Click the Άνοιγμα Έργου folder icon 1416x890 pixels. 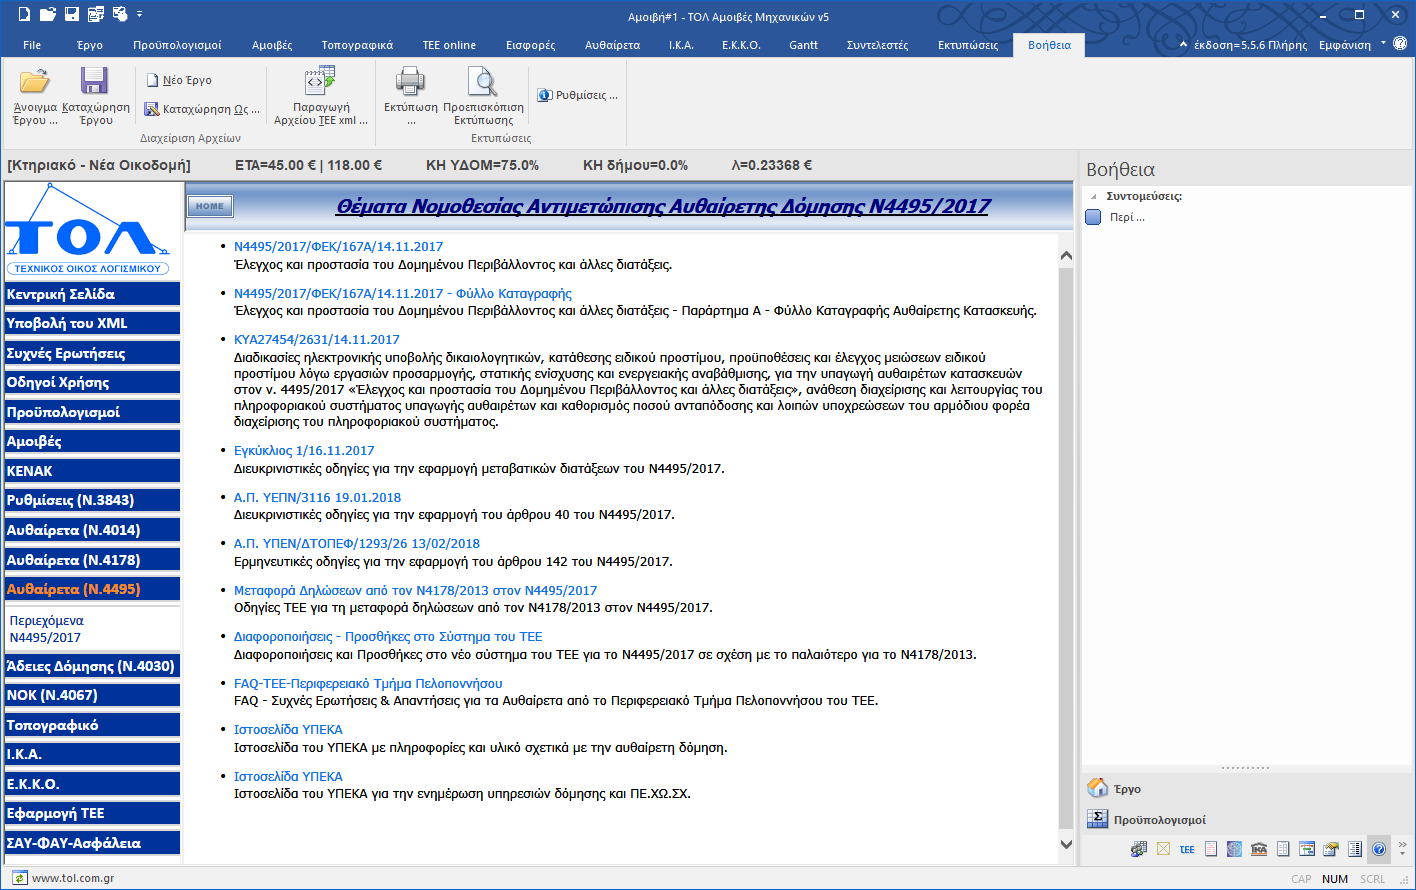coord(35,82)
